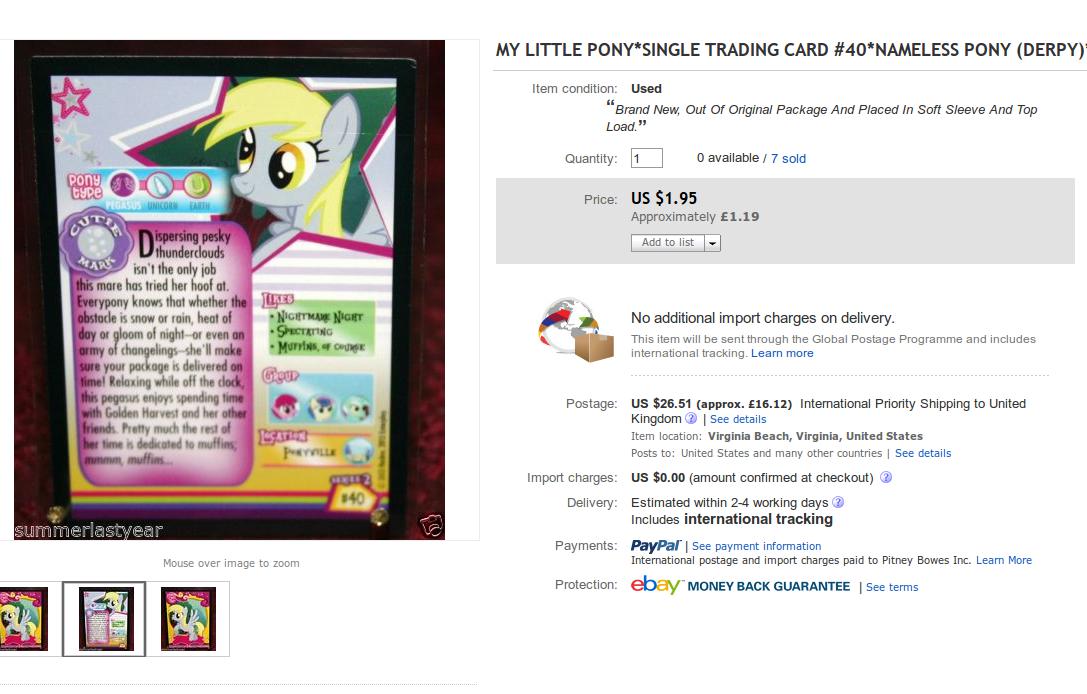Open See terms for money back guarantee
1087x694 pixels.
[x=892, y=587]
